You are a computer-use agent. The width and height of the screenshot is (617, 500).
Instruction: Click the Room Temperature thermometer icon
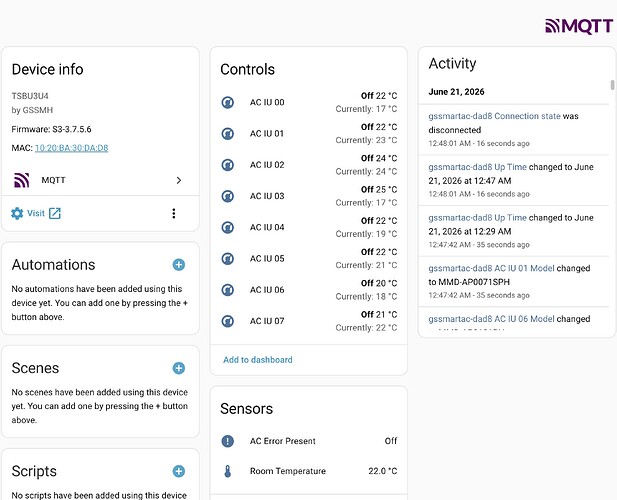point(227,471)
